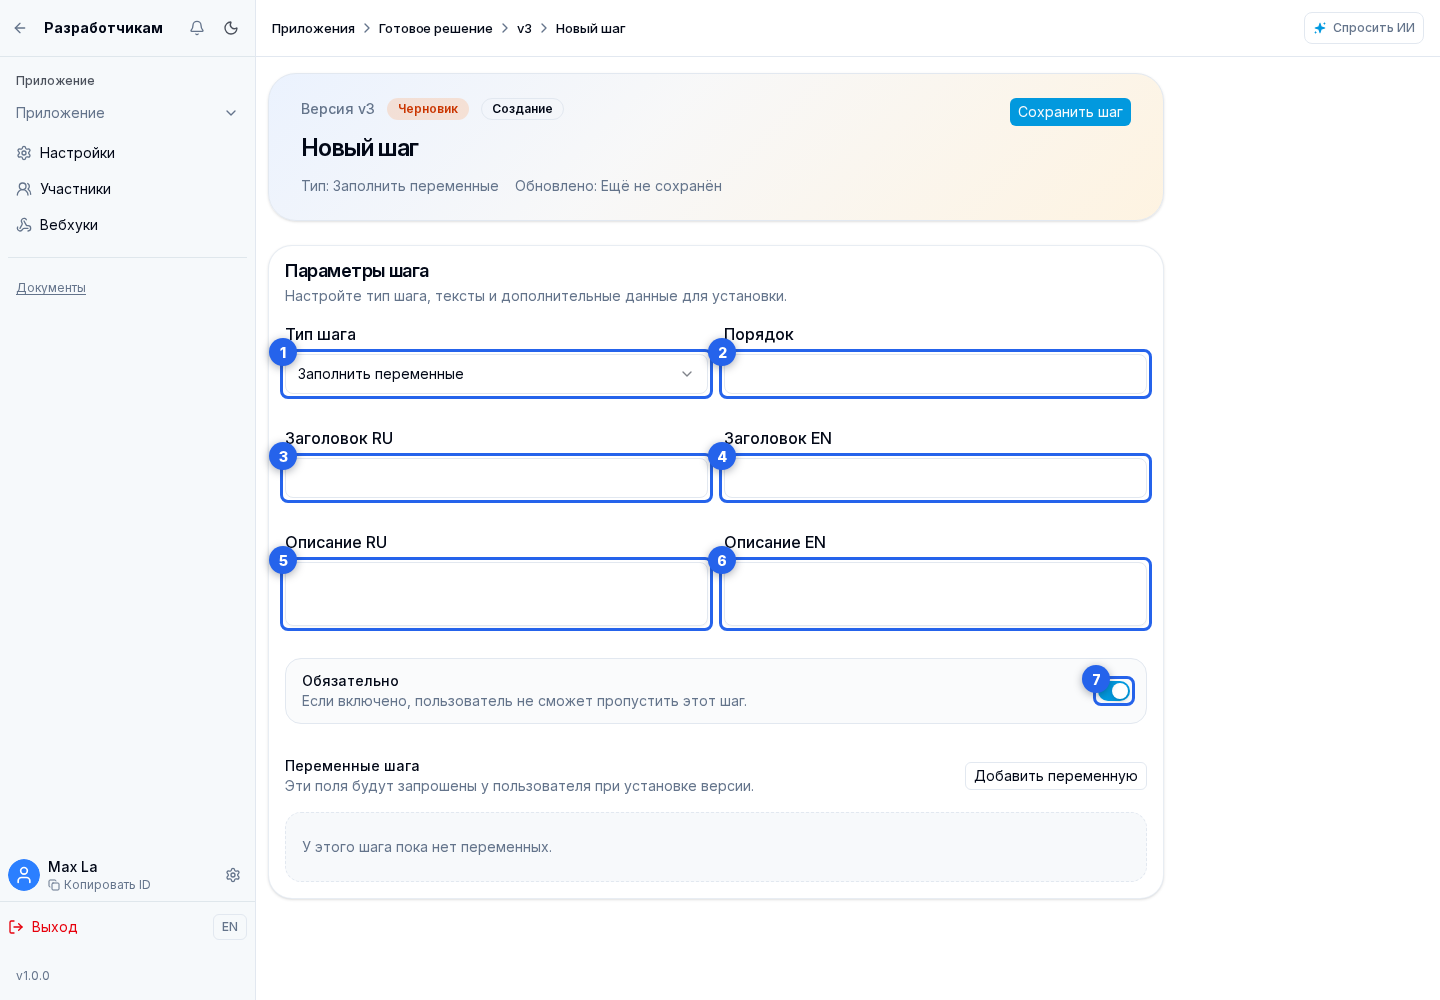Image resolution: width=1440 pixels, height=1000 pixels.
Task: Focus the Описание RU textarea
Action: tap(496, 594)
